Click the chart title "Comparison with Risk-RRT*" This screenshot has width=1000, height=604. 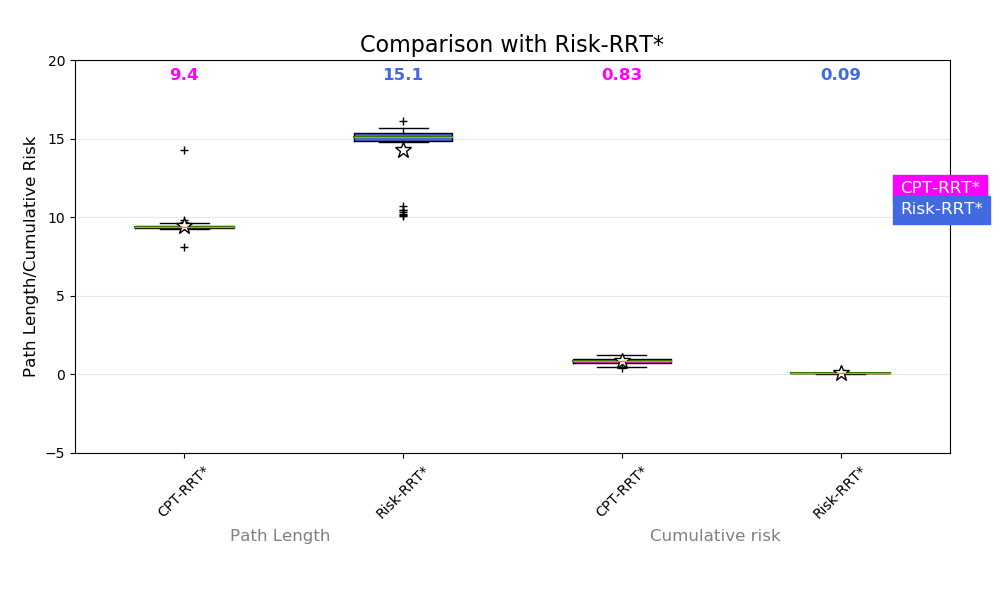(511, 45)
